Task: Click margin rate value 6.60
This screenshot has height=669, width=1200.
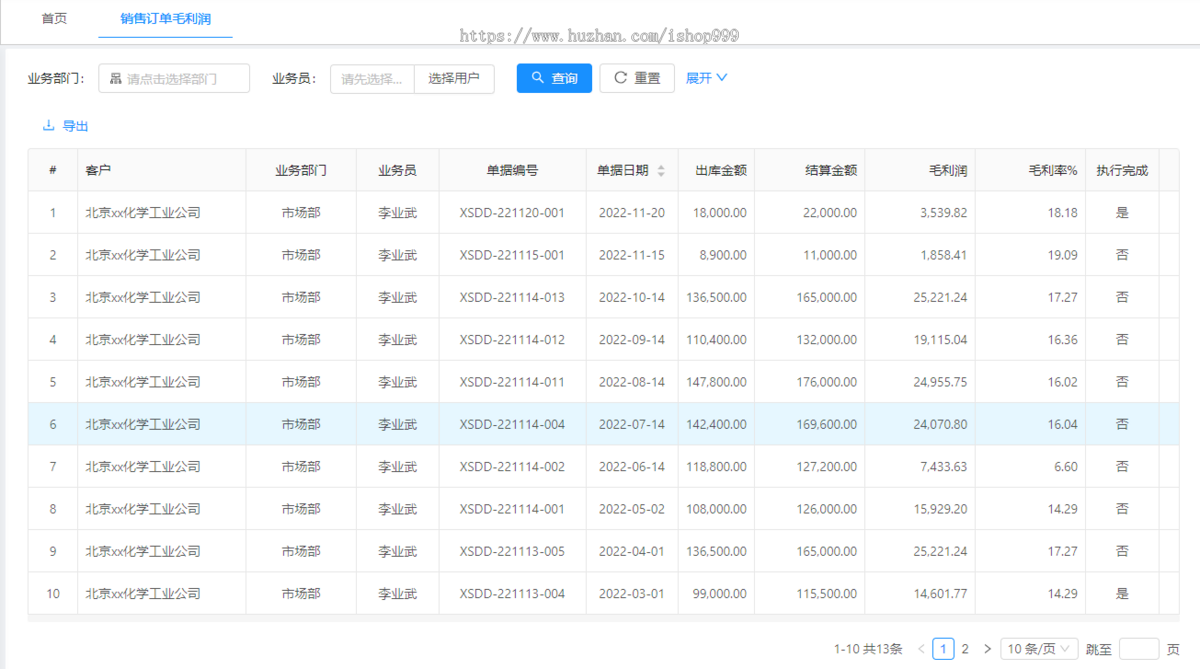Action: pos(1066,467)
